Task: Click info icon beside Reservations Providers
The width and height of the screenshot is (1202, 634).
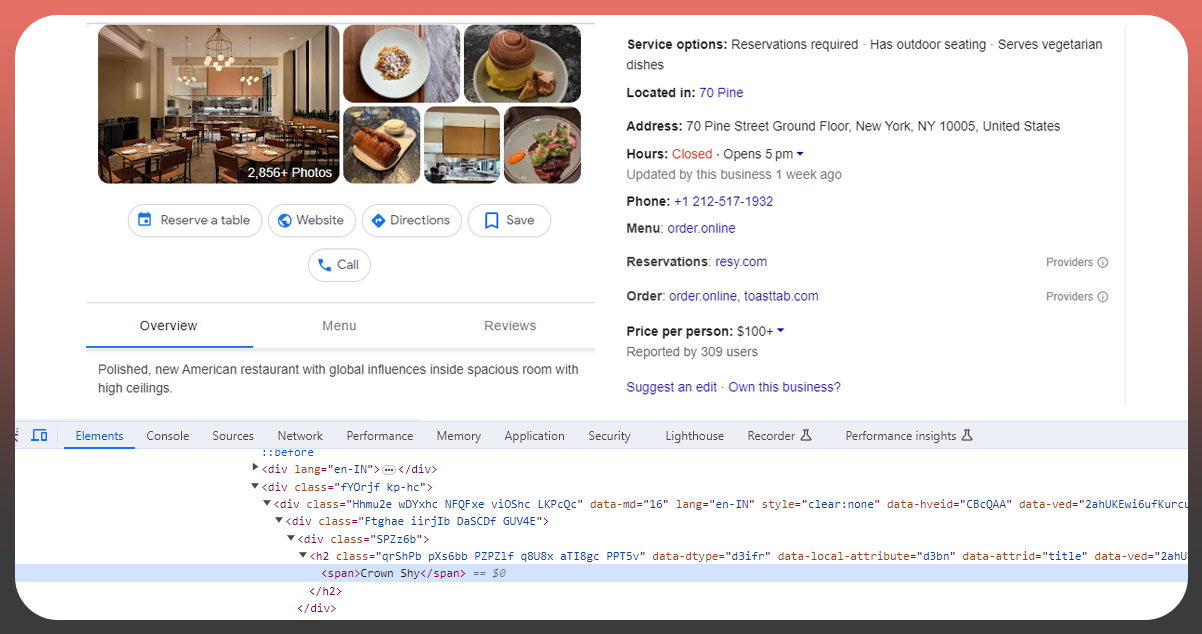Action: [x=1103, y=263]
